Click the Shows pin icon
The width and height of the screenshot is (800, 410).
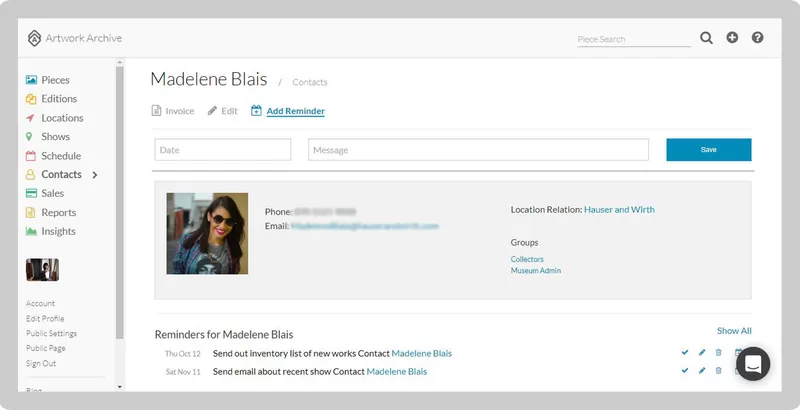click(x=29, y=137)
